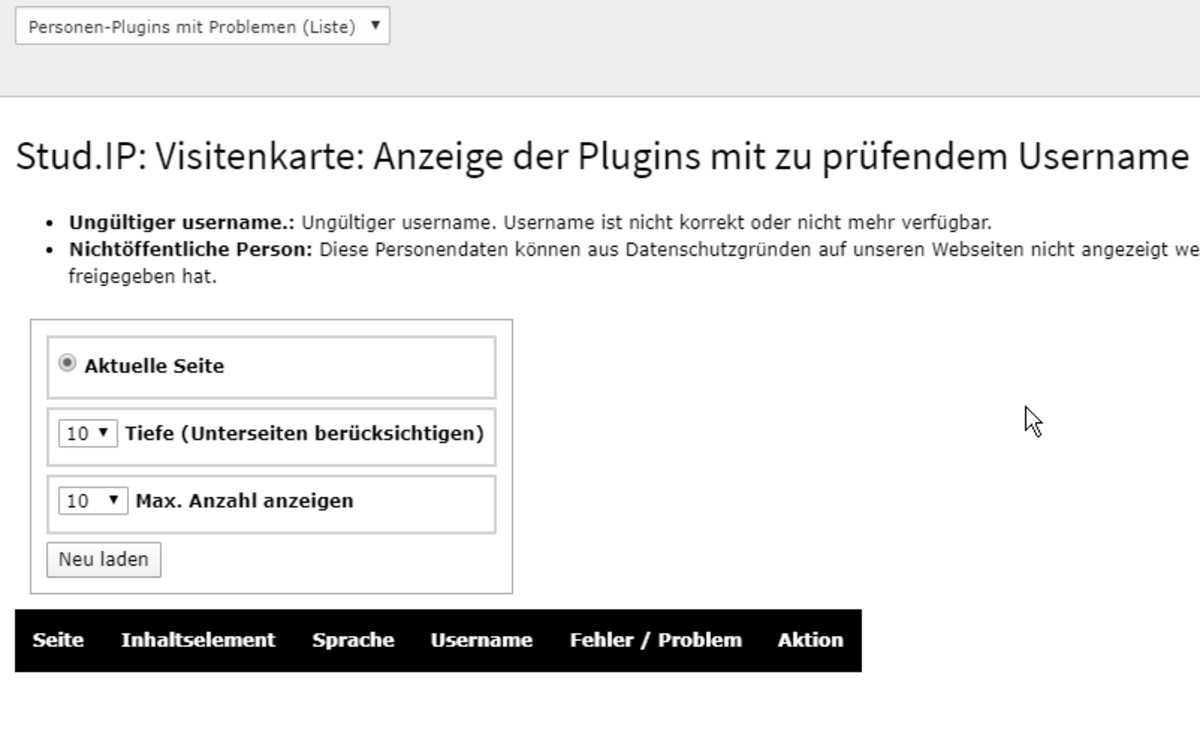Open the Tiefe depth dropdown
Screen dimensions: 1200x753
point(88,434)
